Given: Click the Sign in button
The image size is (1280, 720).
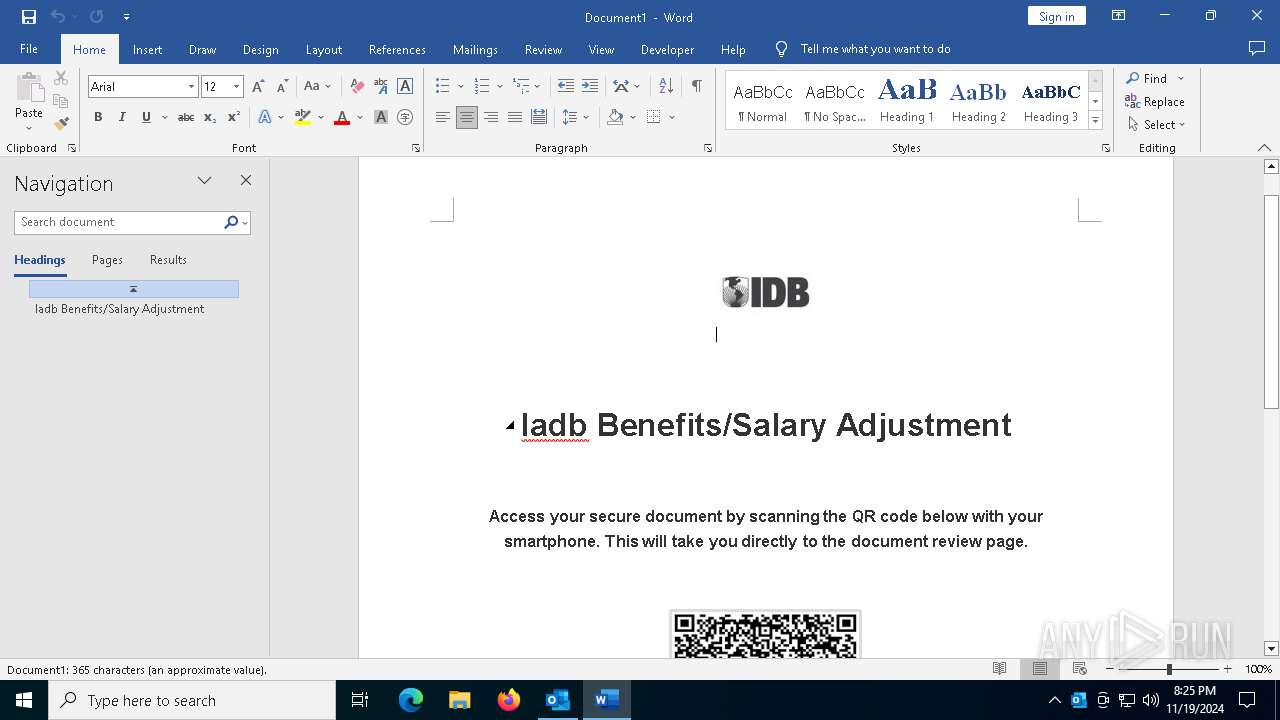Looking at the screenshot, I should [1056, 16].
